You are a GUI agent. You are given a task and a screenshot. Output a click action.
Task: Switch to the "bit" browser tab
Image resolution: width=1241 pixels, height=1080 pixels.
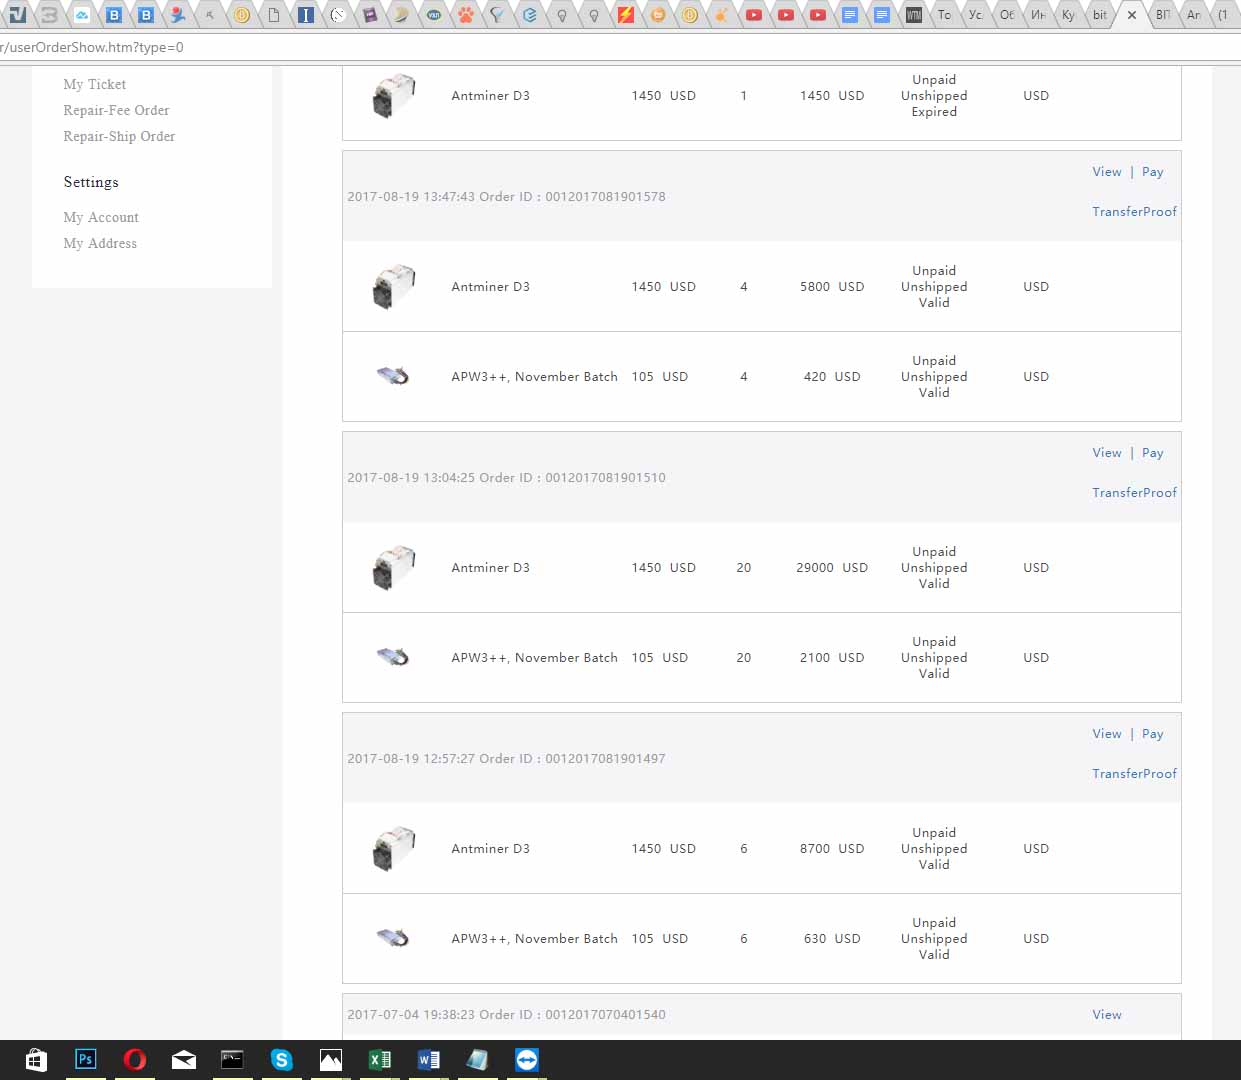[x=1099, y=15]
